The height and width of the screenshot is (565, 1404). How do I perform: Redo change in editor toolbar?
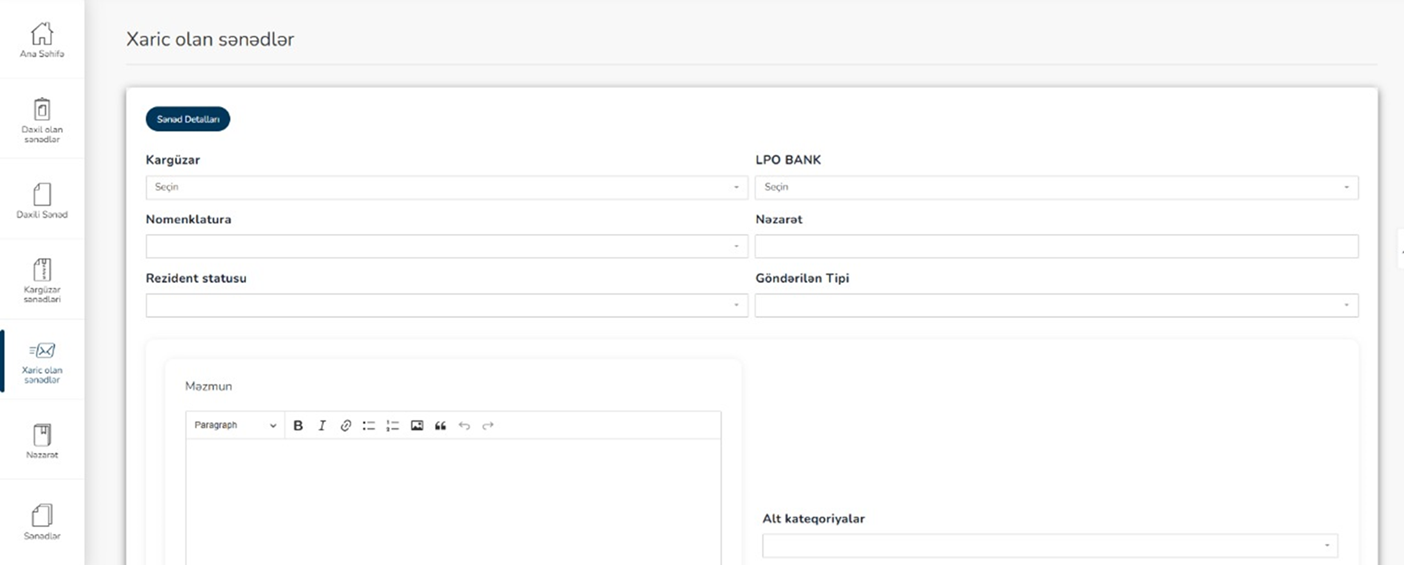point(488,426)
